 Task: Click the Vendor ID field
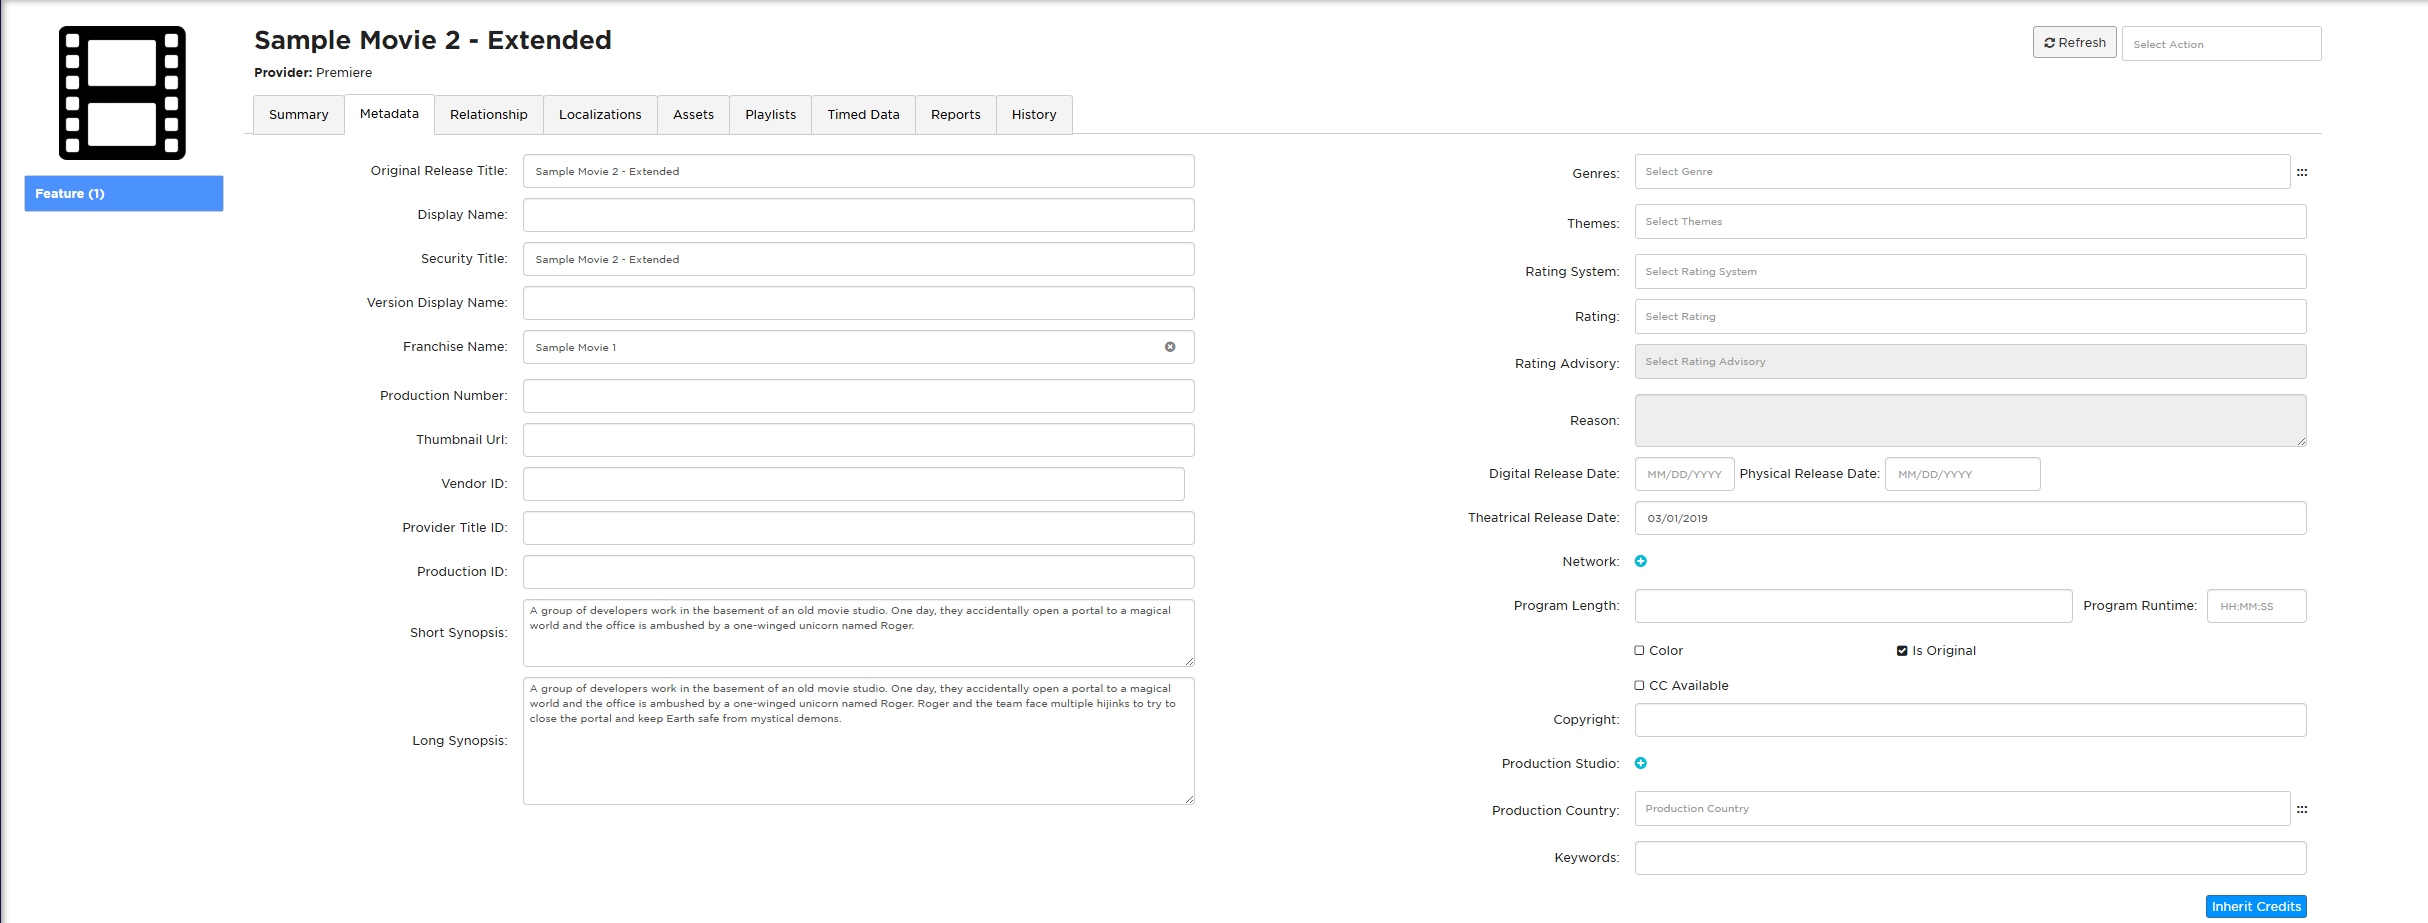(x=853, y=484)
